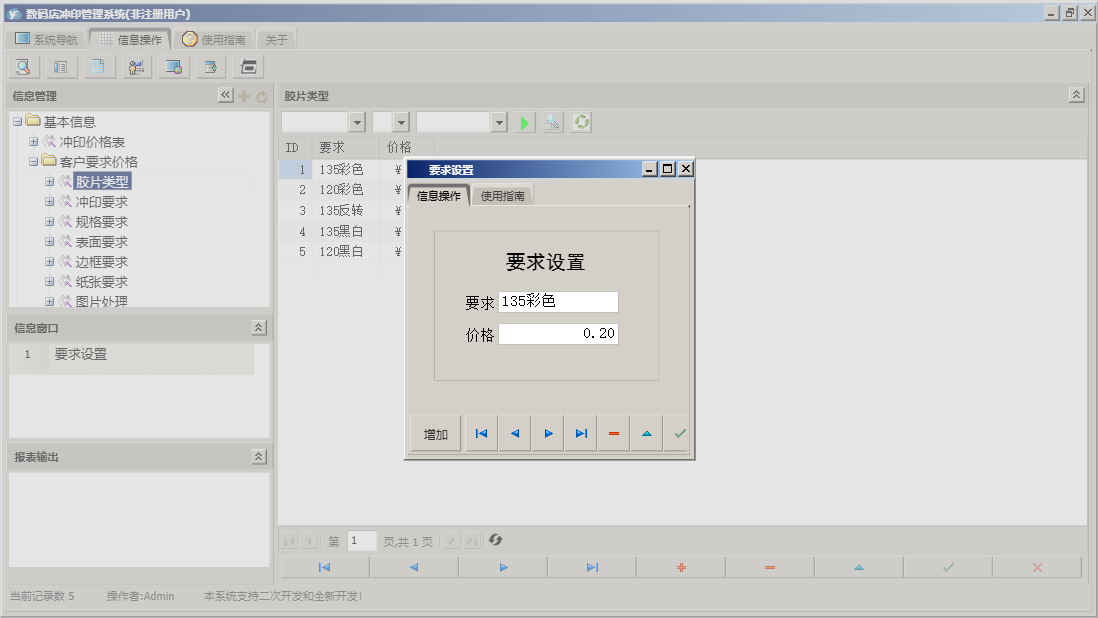Image resolution: width=1098 pixels, height=618 pixels.
Task: Click the green play button in filter bar
Action: click(525, 122)
